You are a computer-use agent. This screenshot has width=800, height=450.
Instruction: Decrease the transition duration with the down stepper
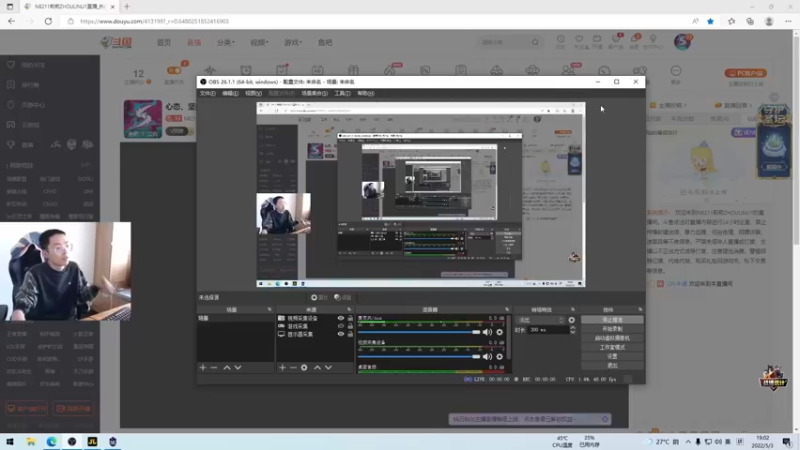[x=572, y=332]
